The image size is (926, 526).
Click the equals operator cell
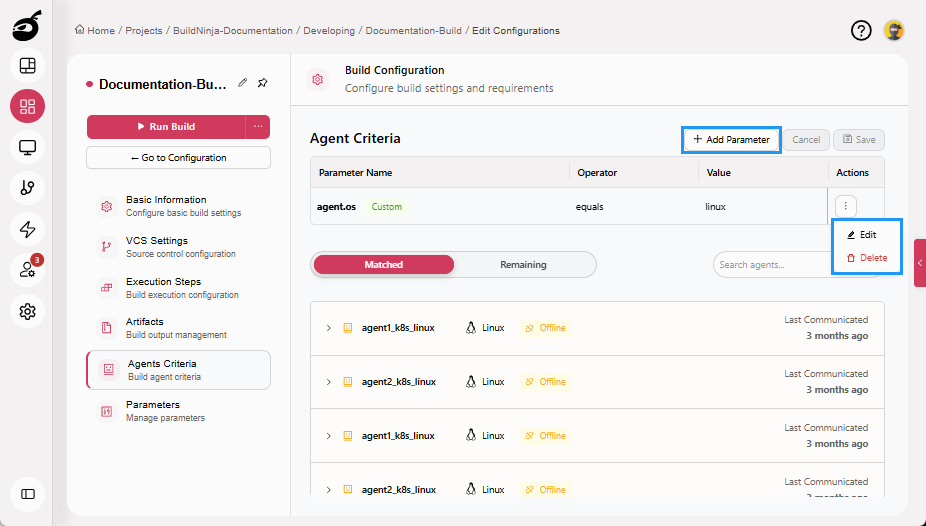589,207
